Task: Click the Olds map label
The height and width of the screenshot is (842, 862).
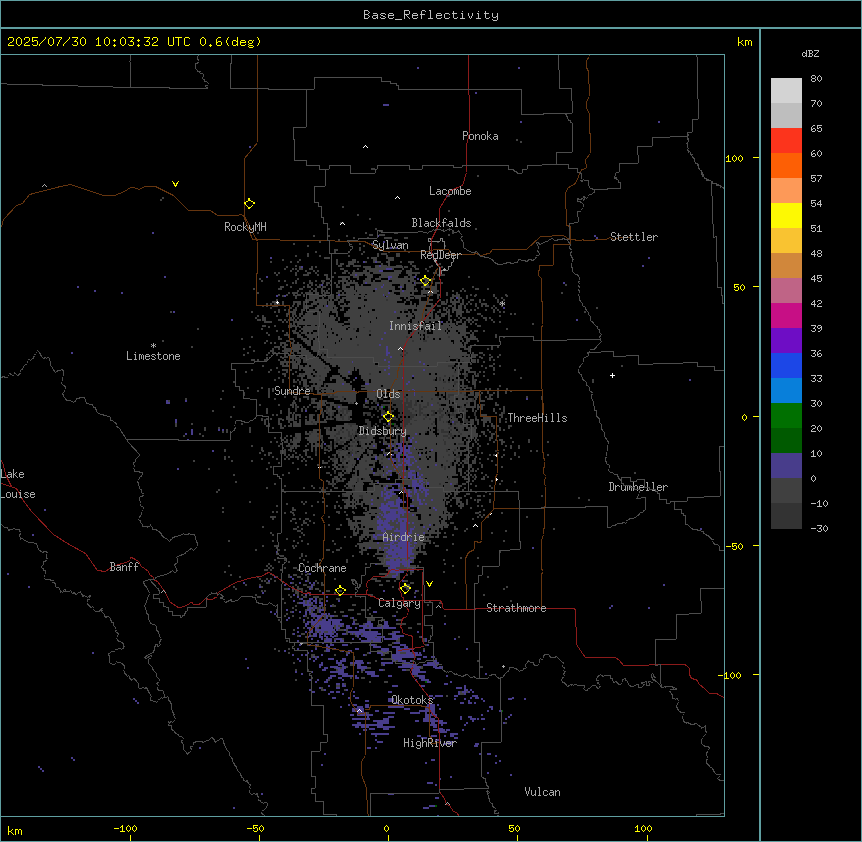Action: click(x=388, y=394)
